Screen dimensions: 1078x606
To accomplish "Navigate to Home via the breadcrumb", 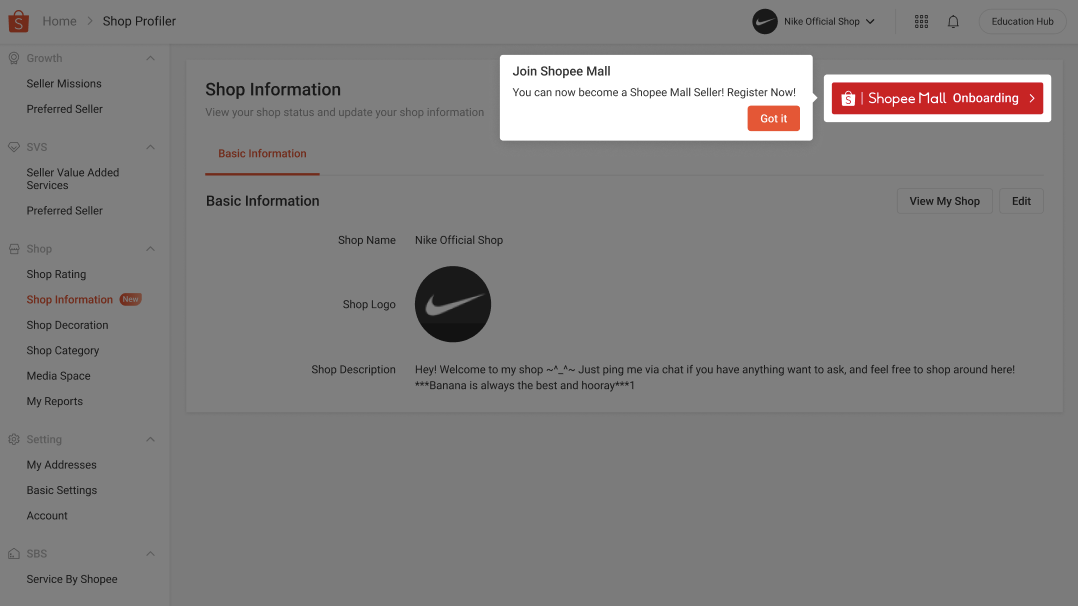I will point(59,20).
